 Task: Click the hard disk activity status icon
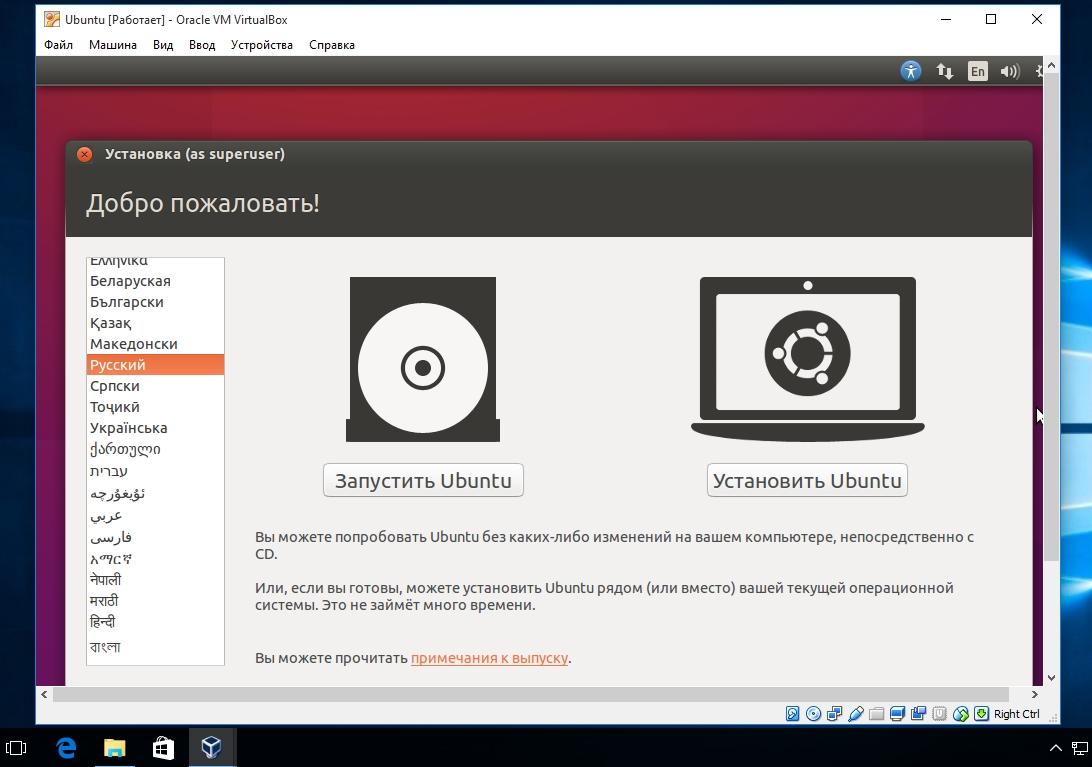tap(793, 713)
